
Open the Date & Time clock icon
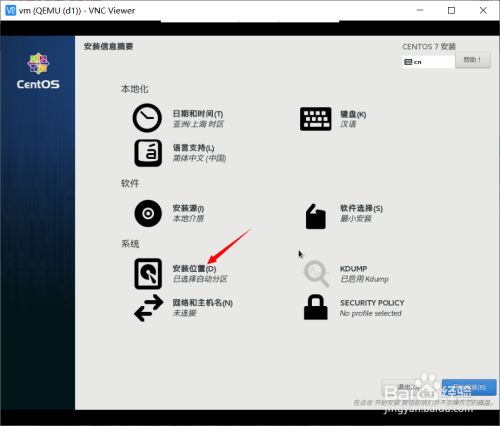point(147,118)
